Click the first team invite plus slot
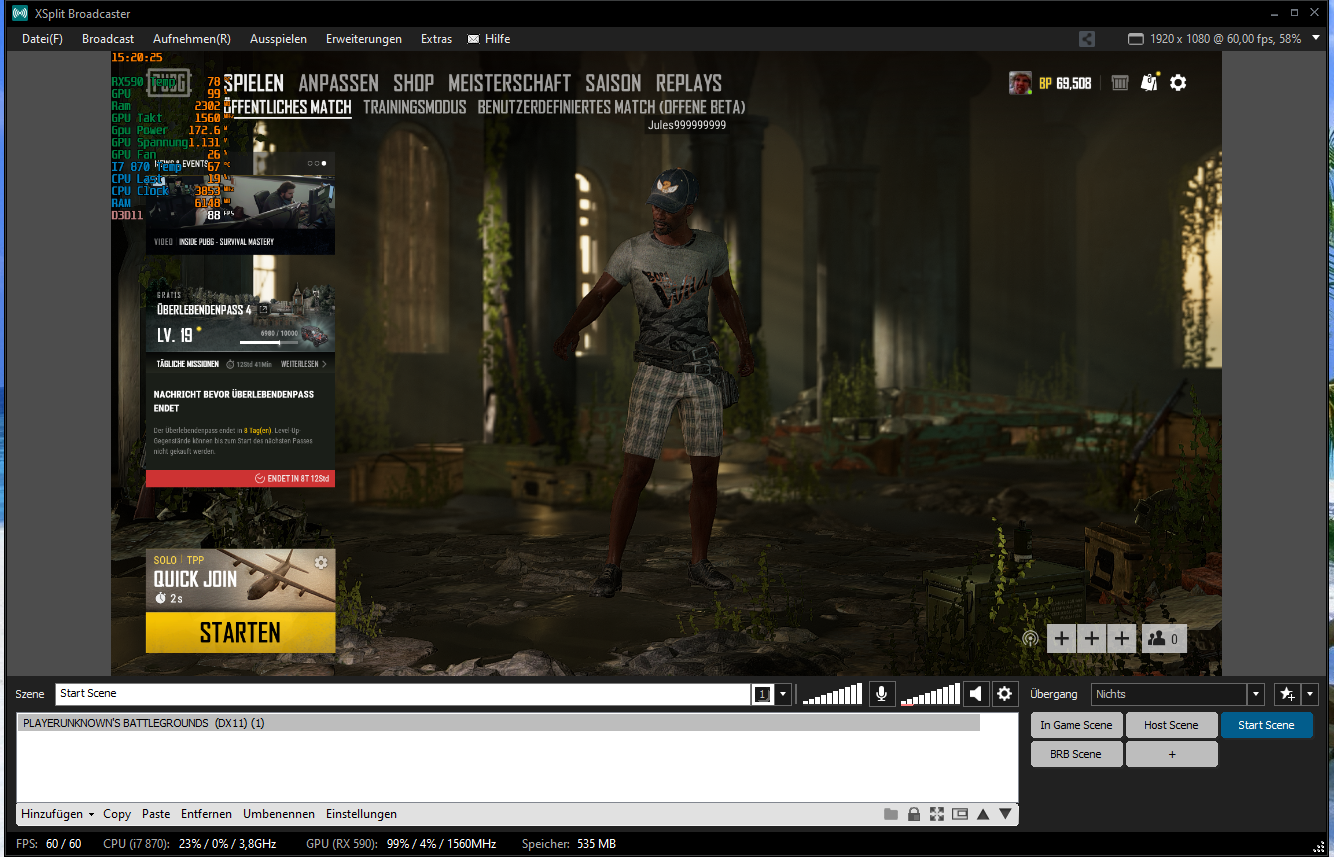Image resolution: width=1334 pixels, height=857 pixels. coord(1062,638)
